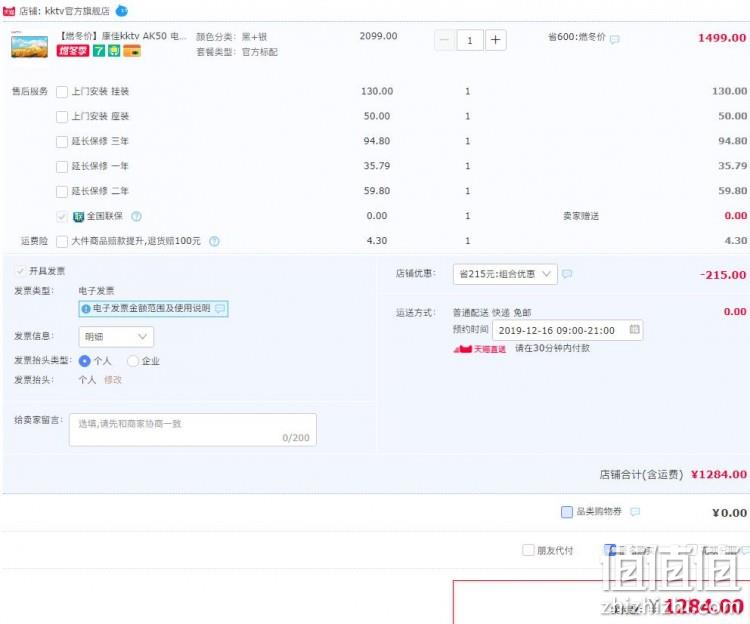Open comment icon beside store discount dropdown
Screen dimensions: 750x624
(x=567, y=274)
